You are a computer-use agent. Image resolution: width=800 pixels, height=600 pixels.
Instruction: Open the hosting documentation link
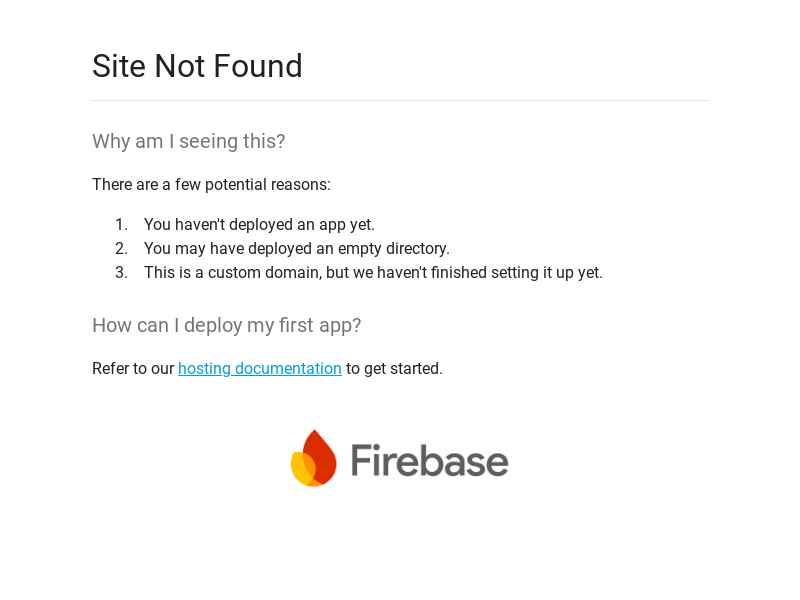(260, 369)
